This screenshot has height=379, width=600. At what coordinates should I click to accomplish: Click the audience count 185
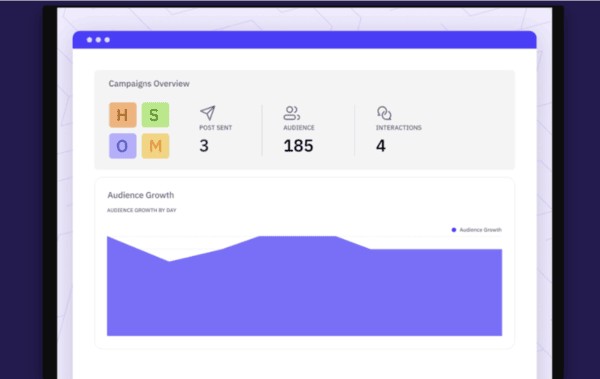coord(298,146)
